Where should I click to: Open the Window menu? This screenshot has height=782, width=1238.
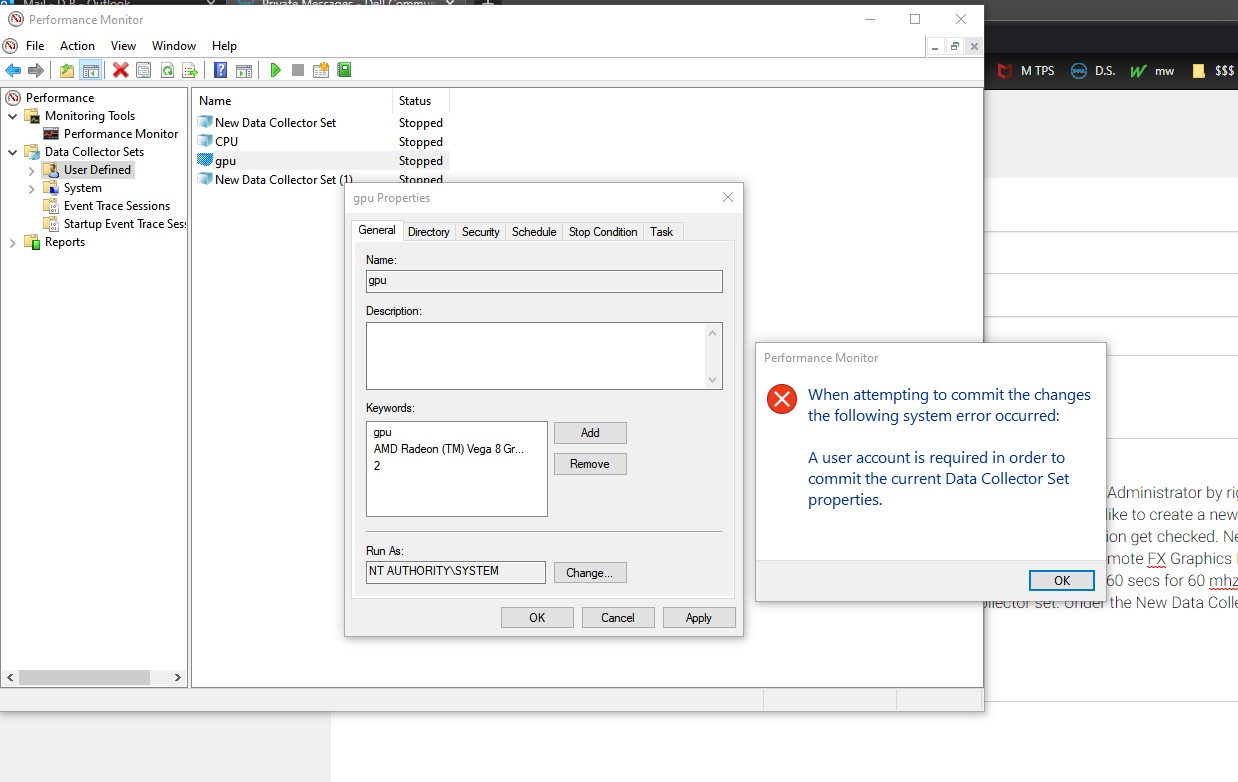(174, 46)
